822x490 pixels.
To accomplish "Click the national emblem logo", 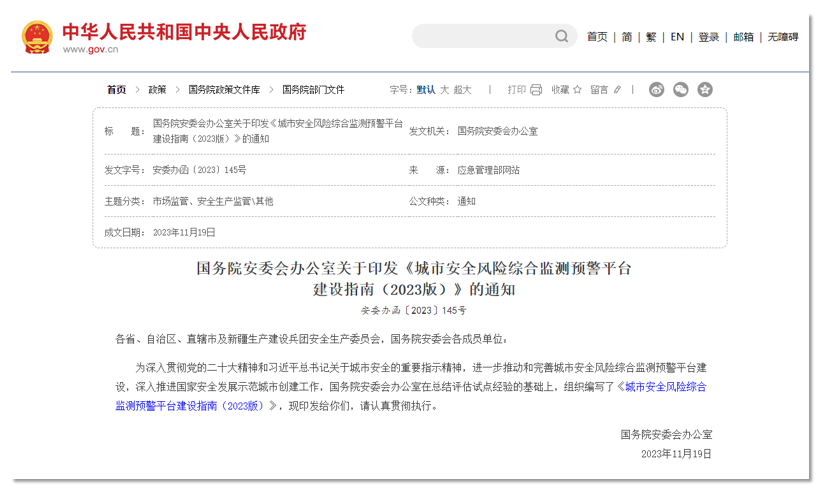I will point(37,37).
